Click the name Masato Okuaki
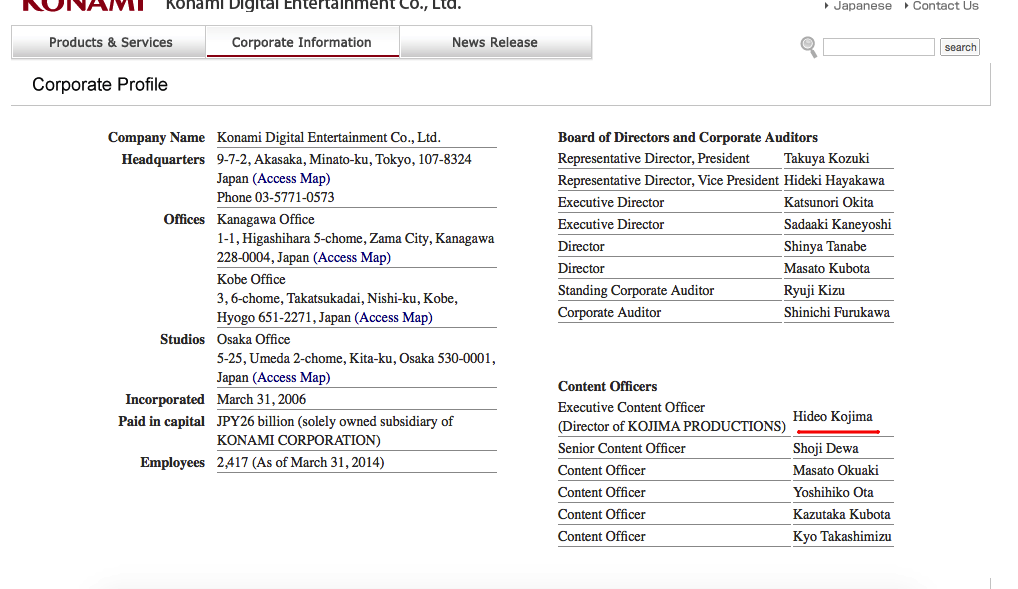Viewport: 1018px width, 589px height. point(836,471)
